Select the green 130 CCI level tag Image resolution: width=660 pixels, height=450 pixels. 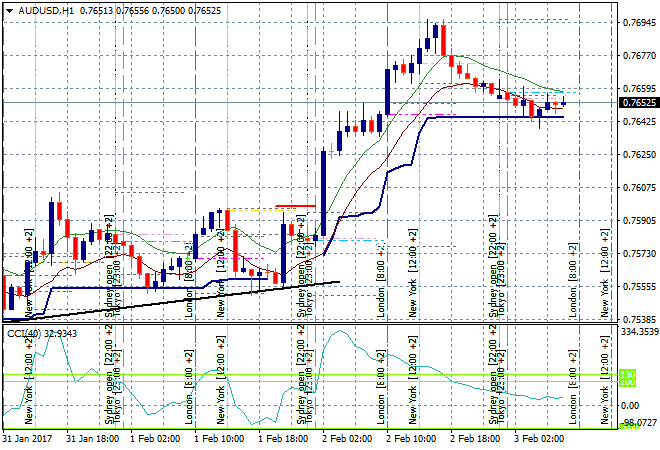point(629,376)
